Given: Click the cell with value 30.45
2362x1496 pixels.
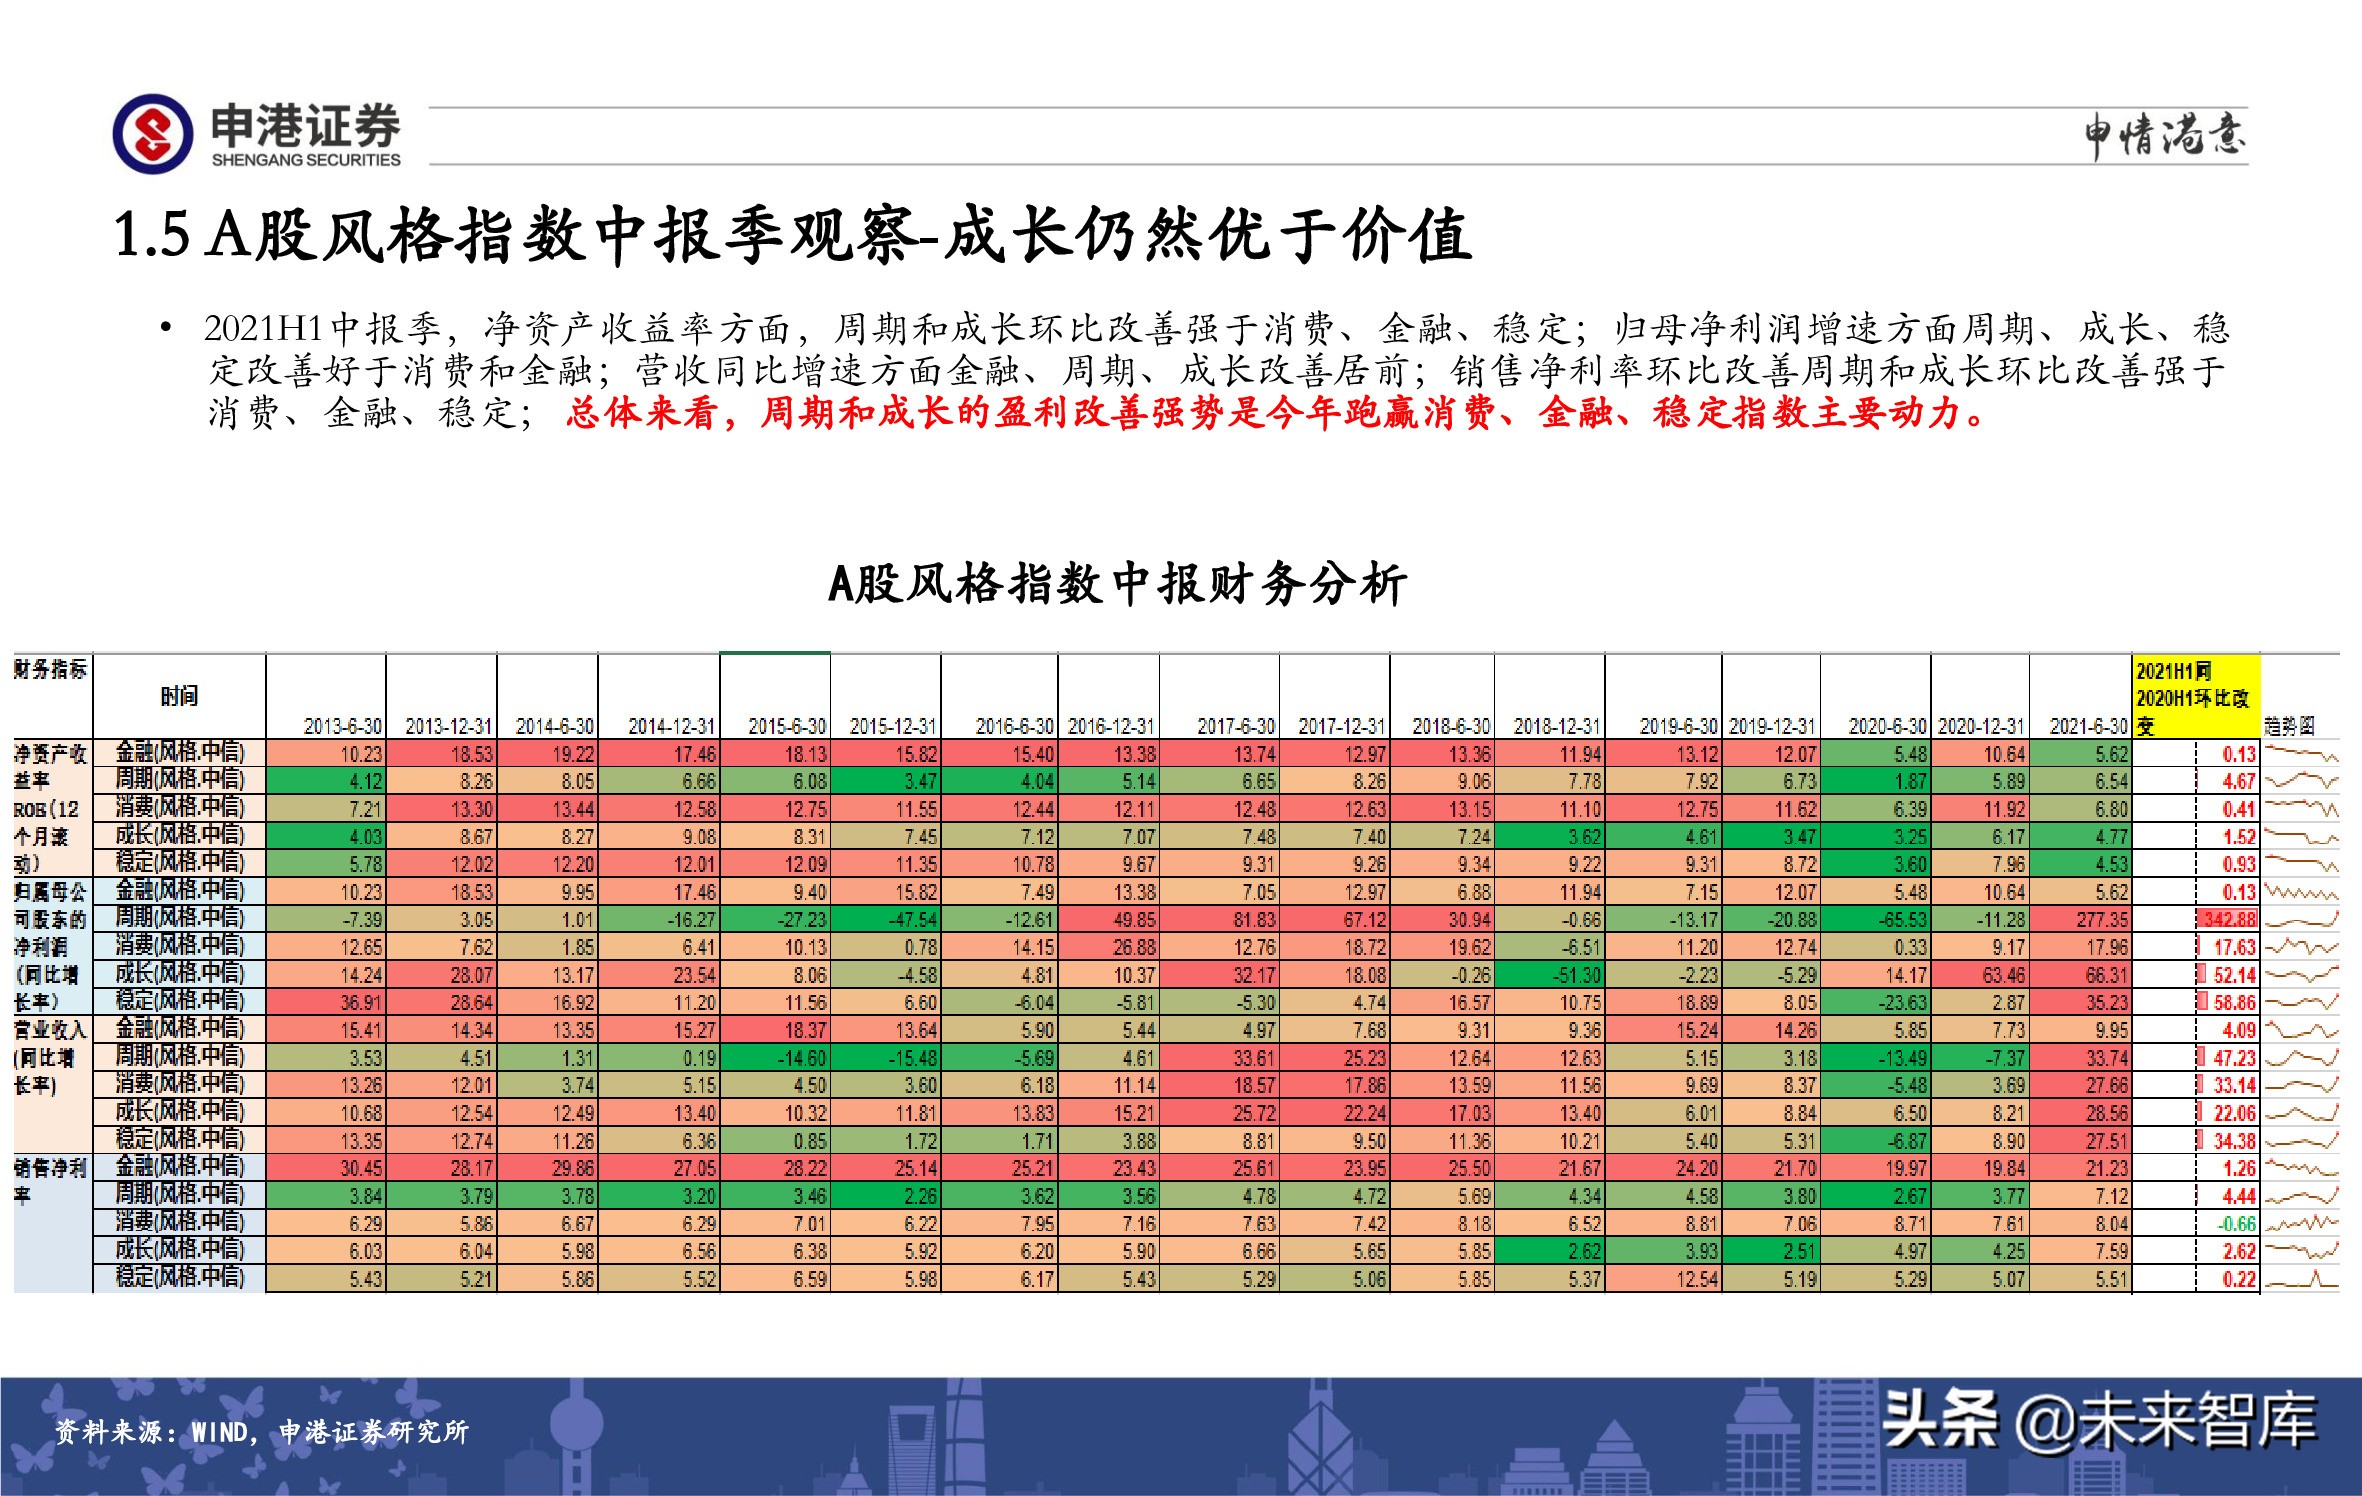Looking at the screenshot, I should 326,1168.
